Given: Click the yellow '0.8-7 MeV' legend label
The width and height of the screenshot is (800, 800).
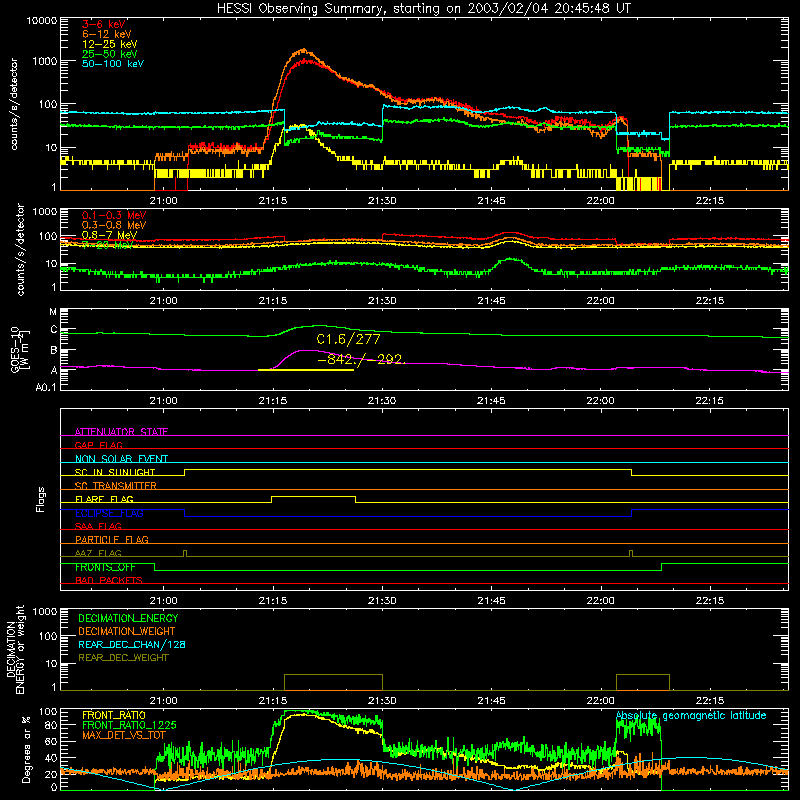Looking at the screenshot, I should coord(109,235).
